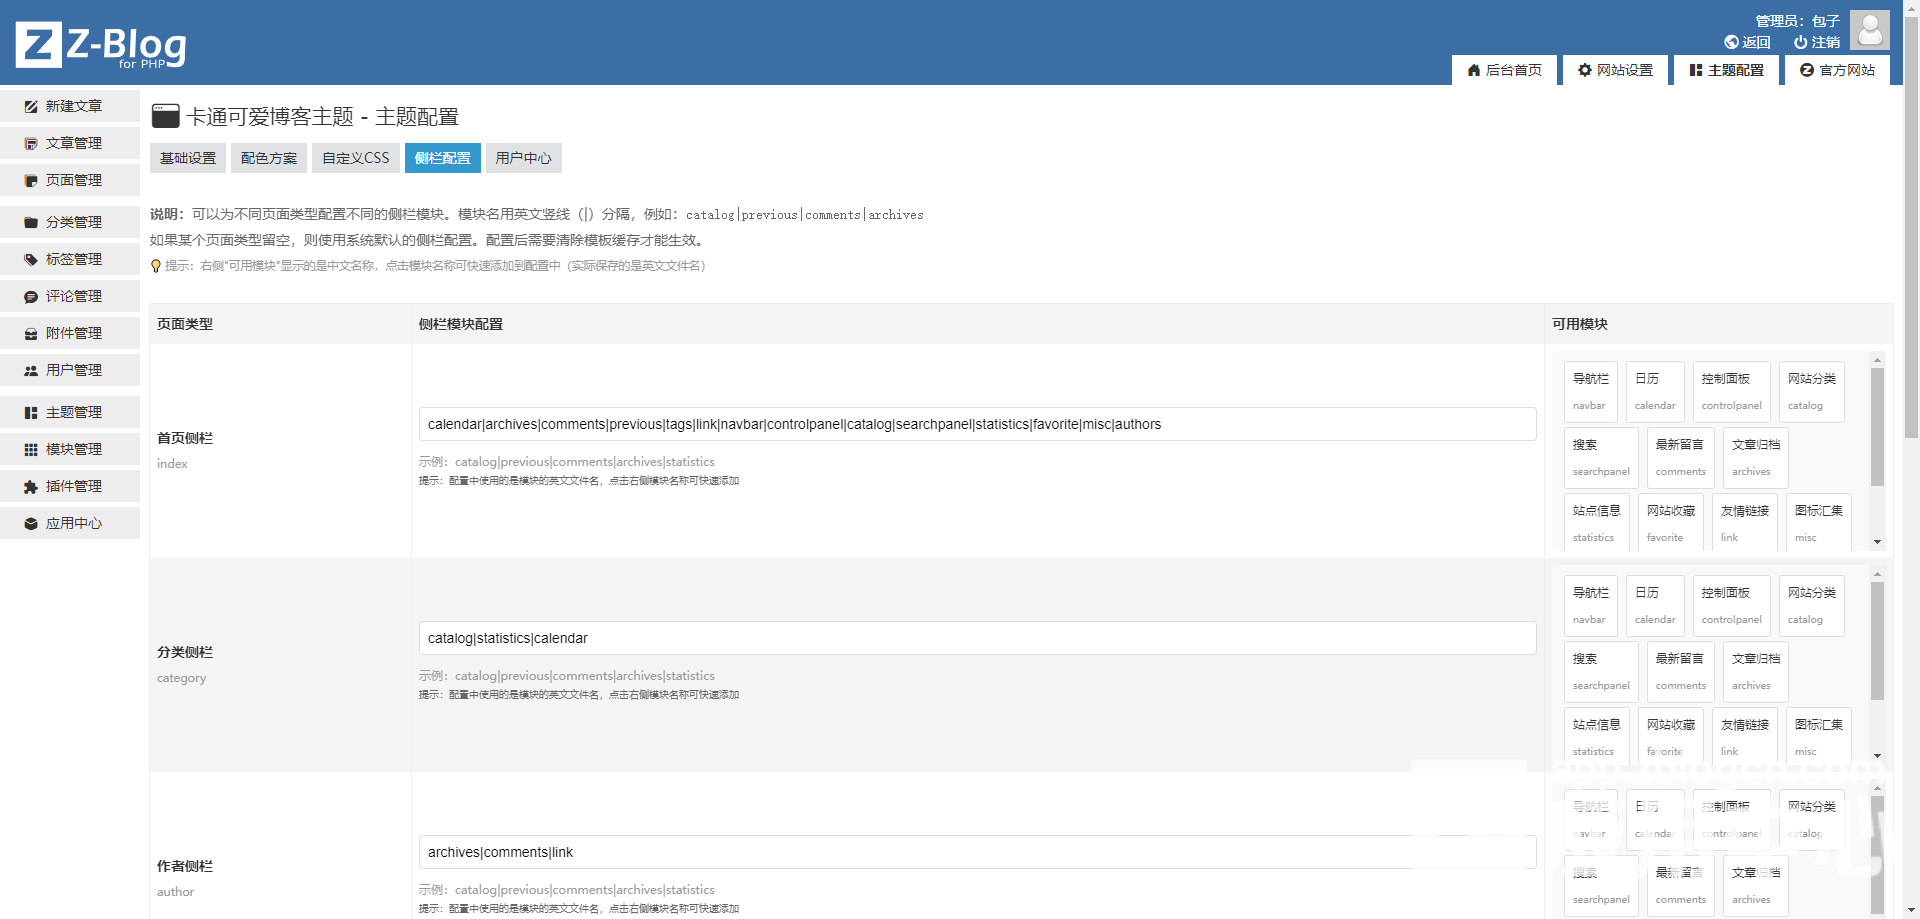Open the 用户中心 tab
Image resolution: width=1920 pixels, height=919 pixels.
(523, 158)
